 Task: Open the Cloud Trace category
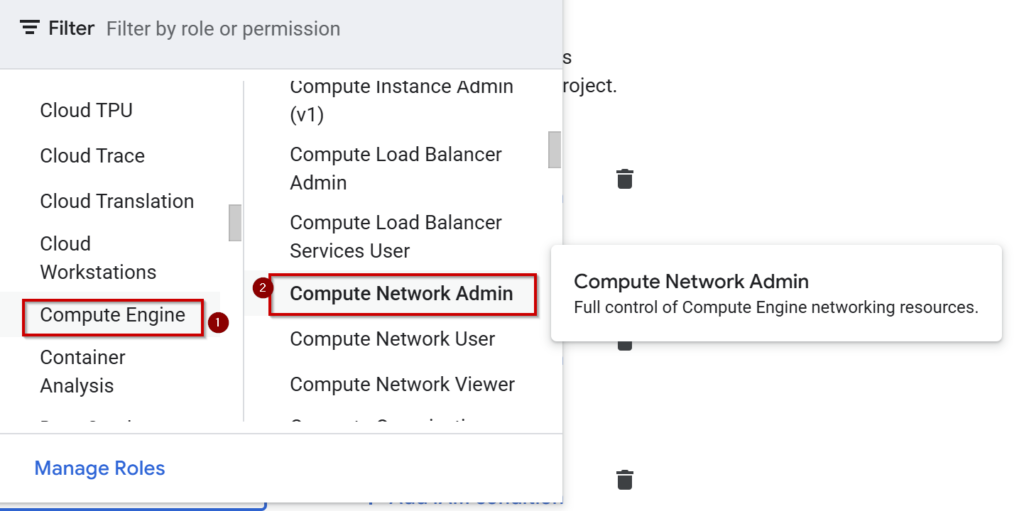point(92,156)
